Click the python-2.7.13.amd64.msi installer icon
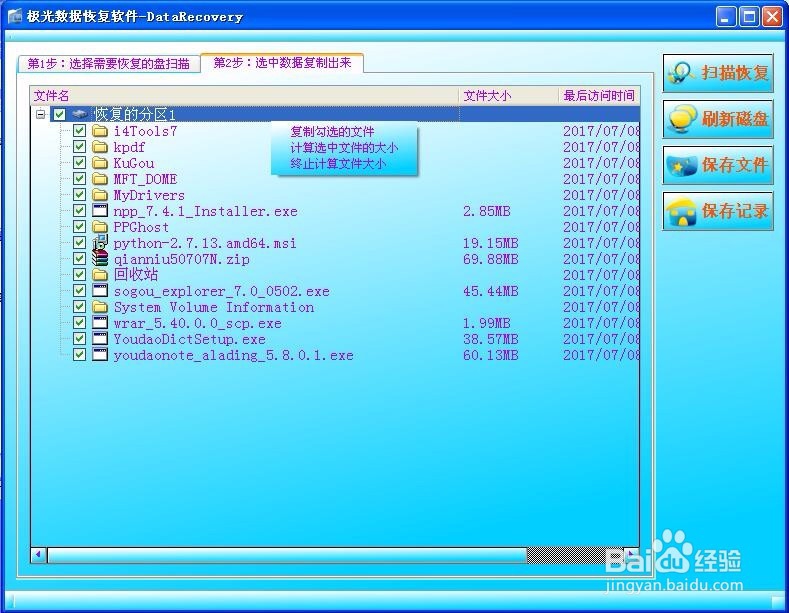This screenshot has width=789, height=613. (100, 243)
